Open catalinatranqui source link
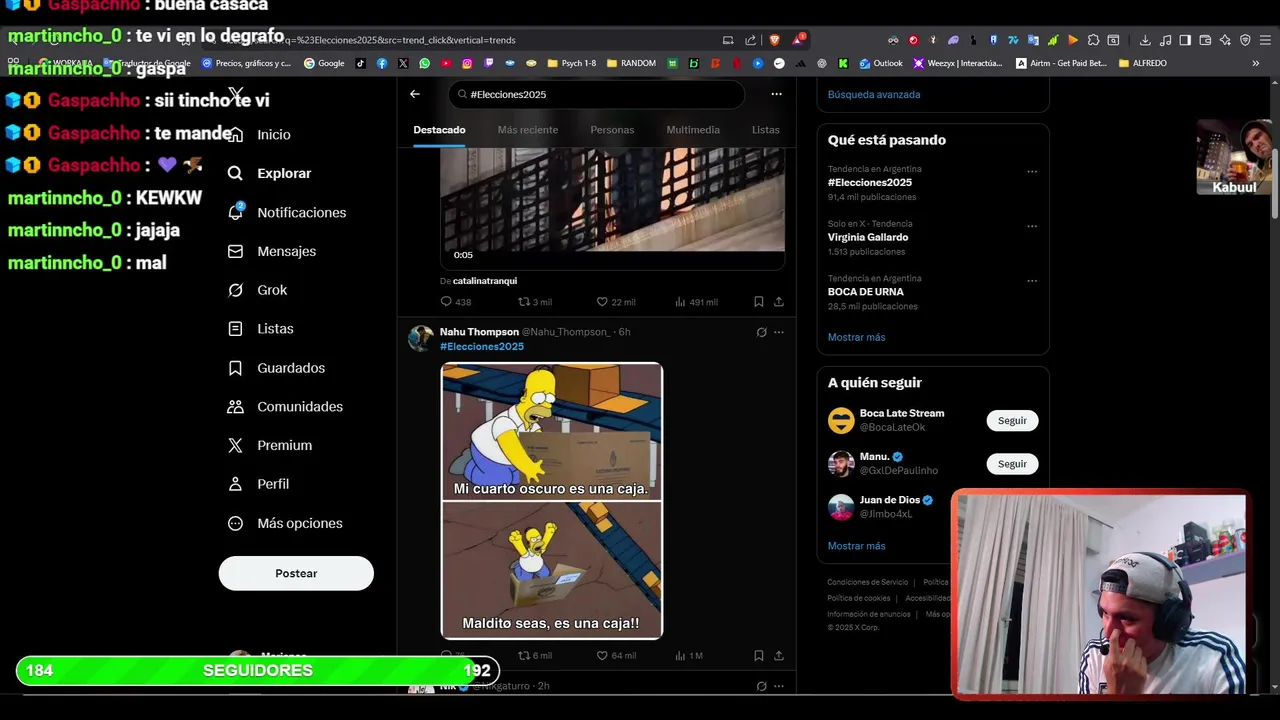The width and height of the screenshot is (1280, 720). click(485, 281)
